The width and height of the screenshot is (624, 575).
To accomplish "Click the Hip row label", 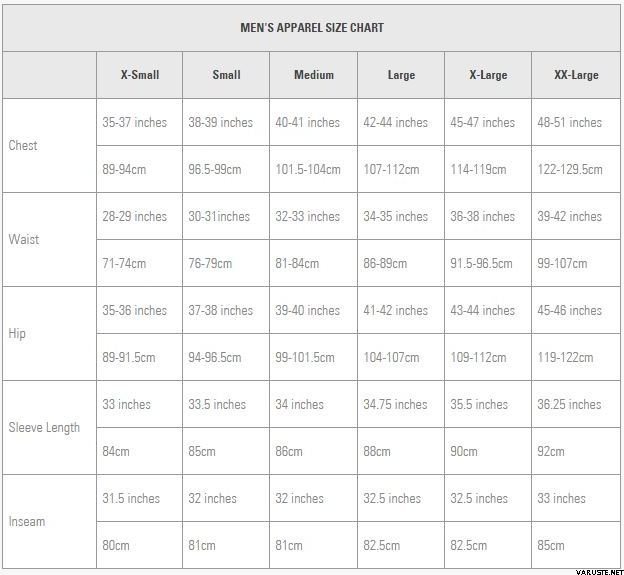I will [x=17, y=333].
